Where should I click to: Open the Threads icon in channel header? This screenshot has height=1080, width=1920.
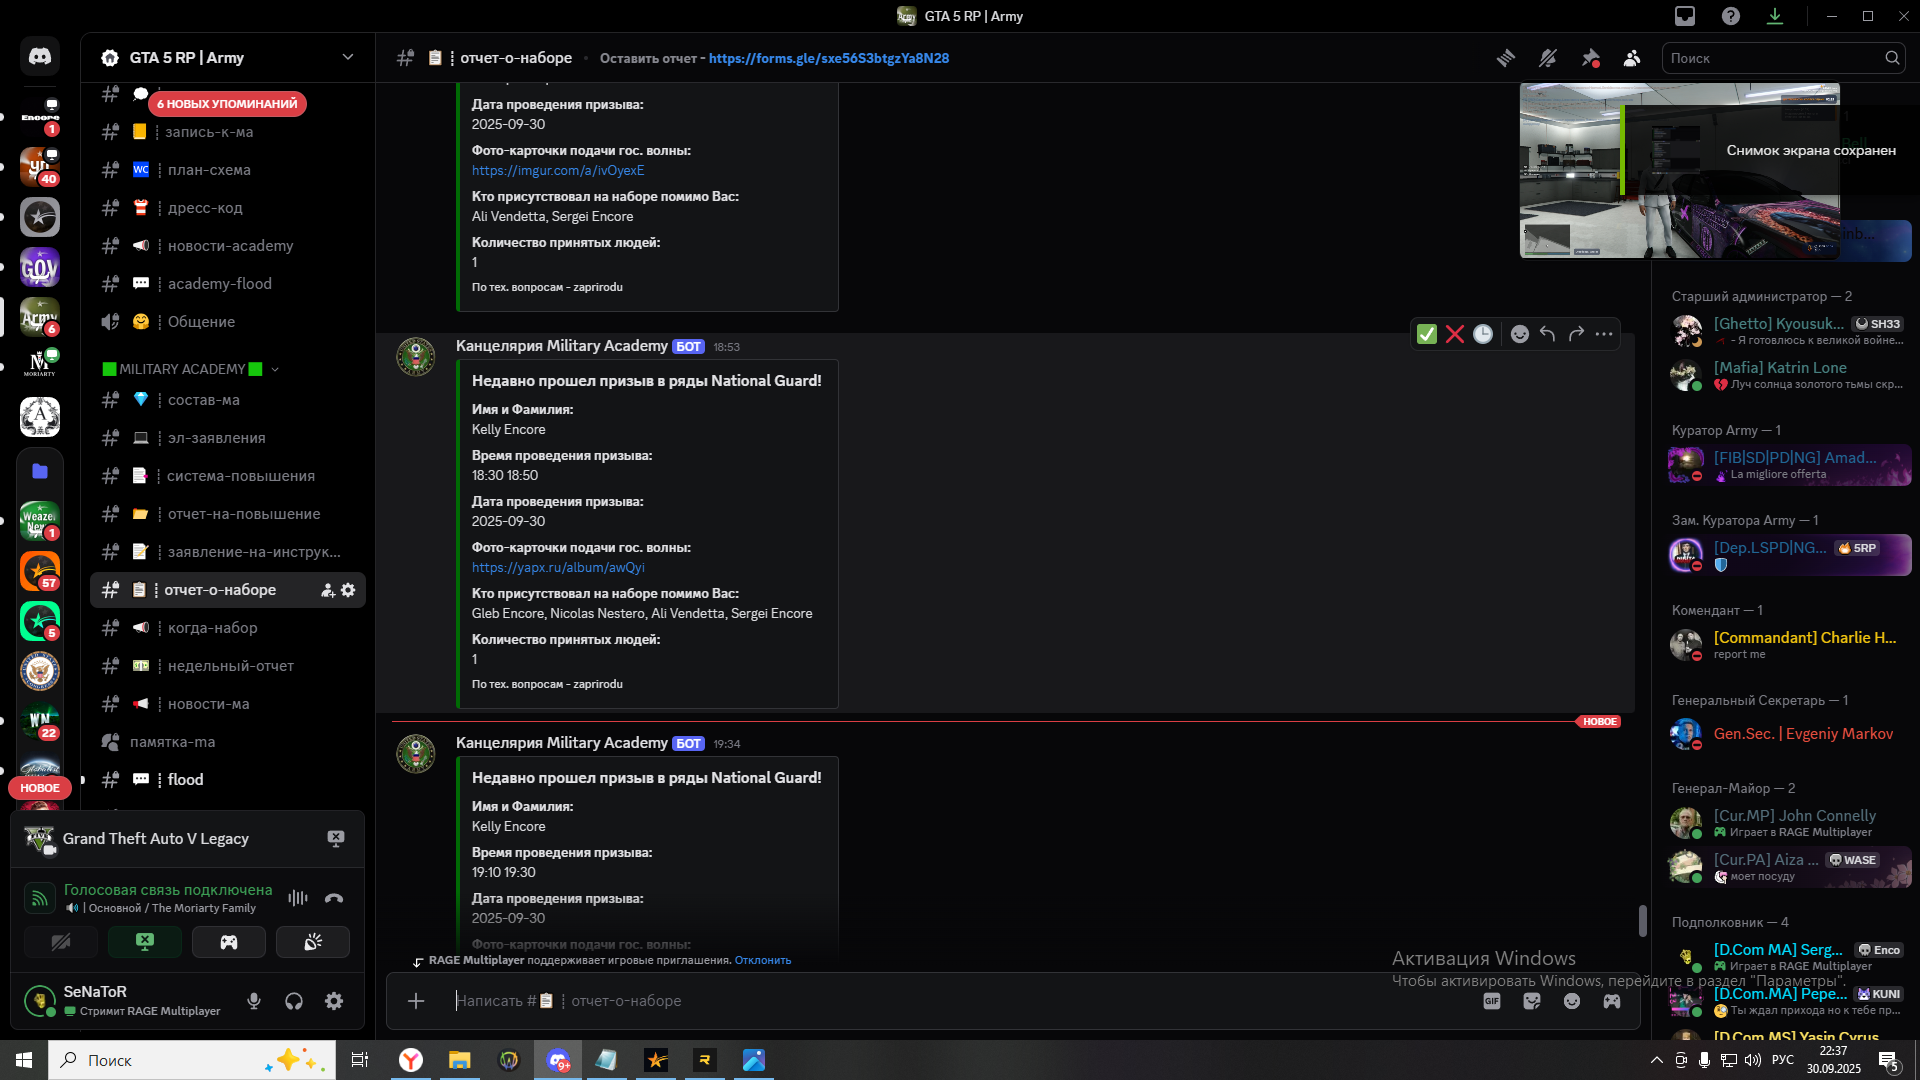[1505, 58]
